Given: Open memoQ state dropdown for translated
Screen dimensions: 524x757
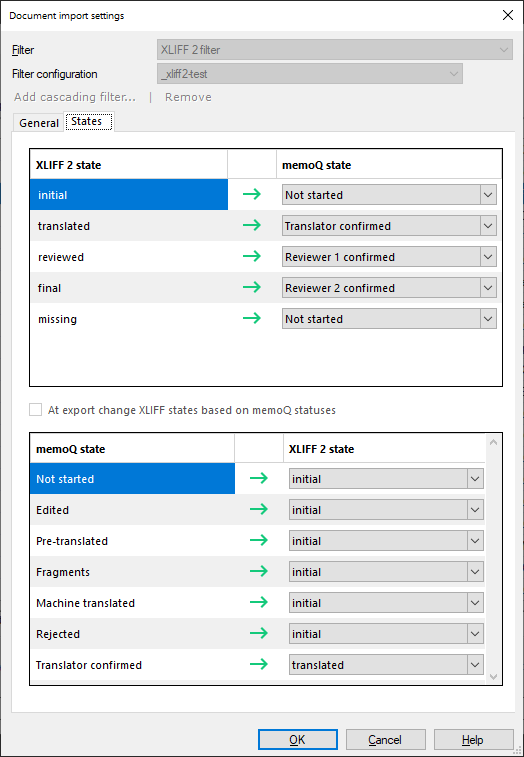Looking at the screenshot, I should pos(389,226).
